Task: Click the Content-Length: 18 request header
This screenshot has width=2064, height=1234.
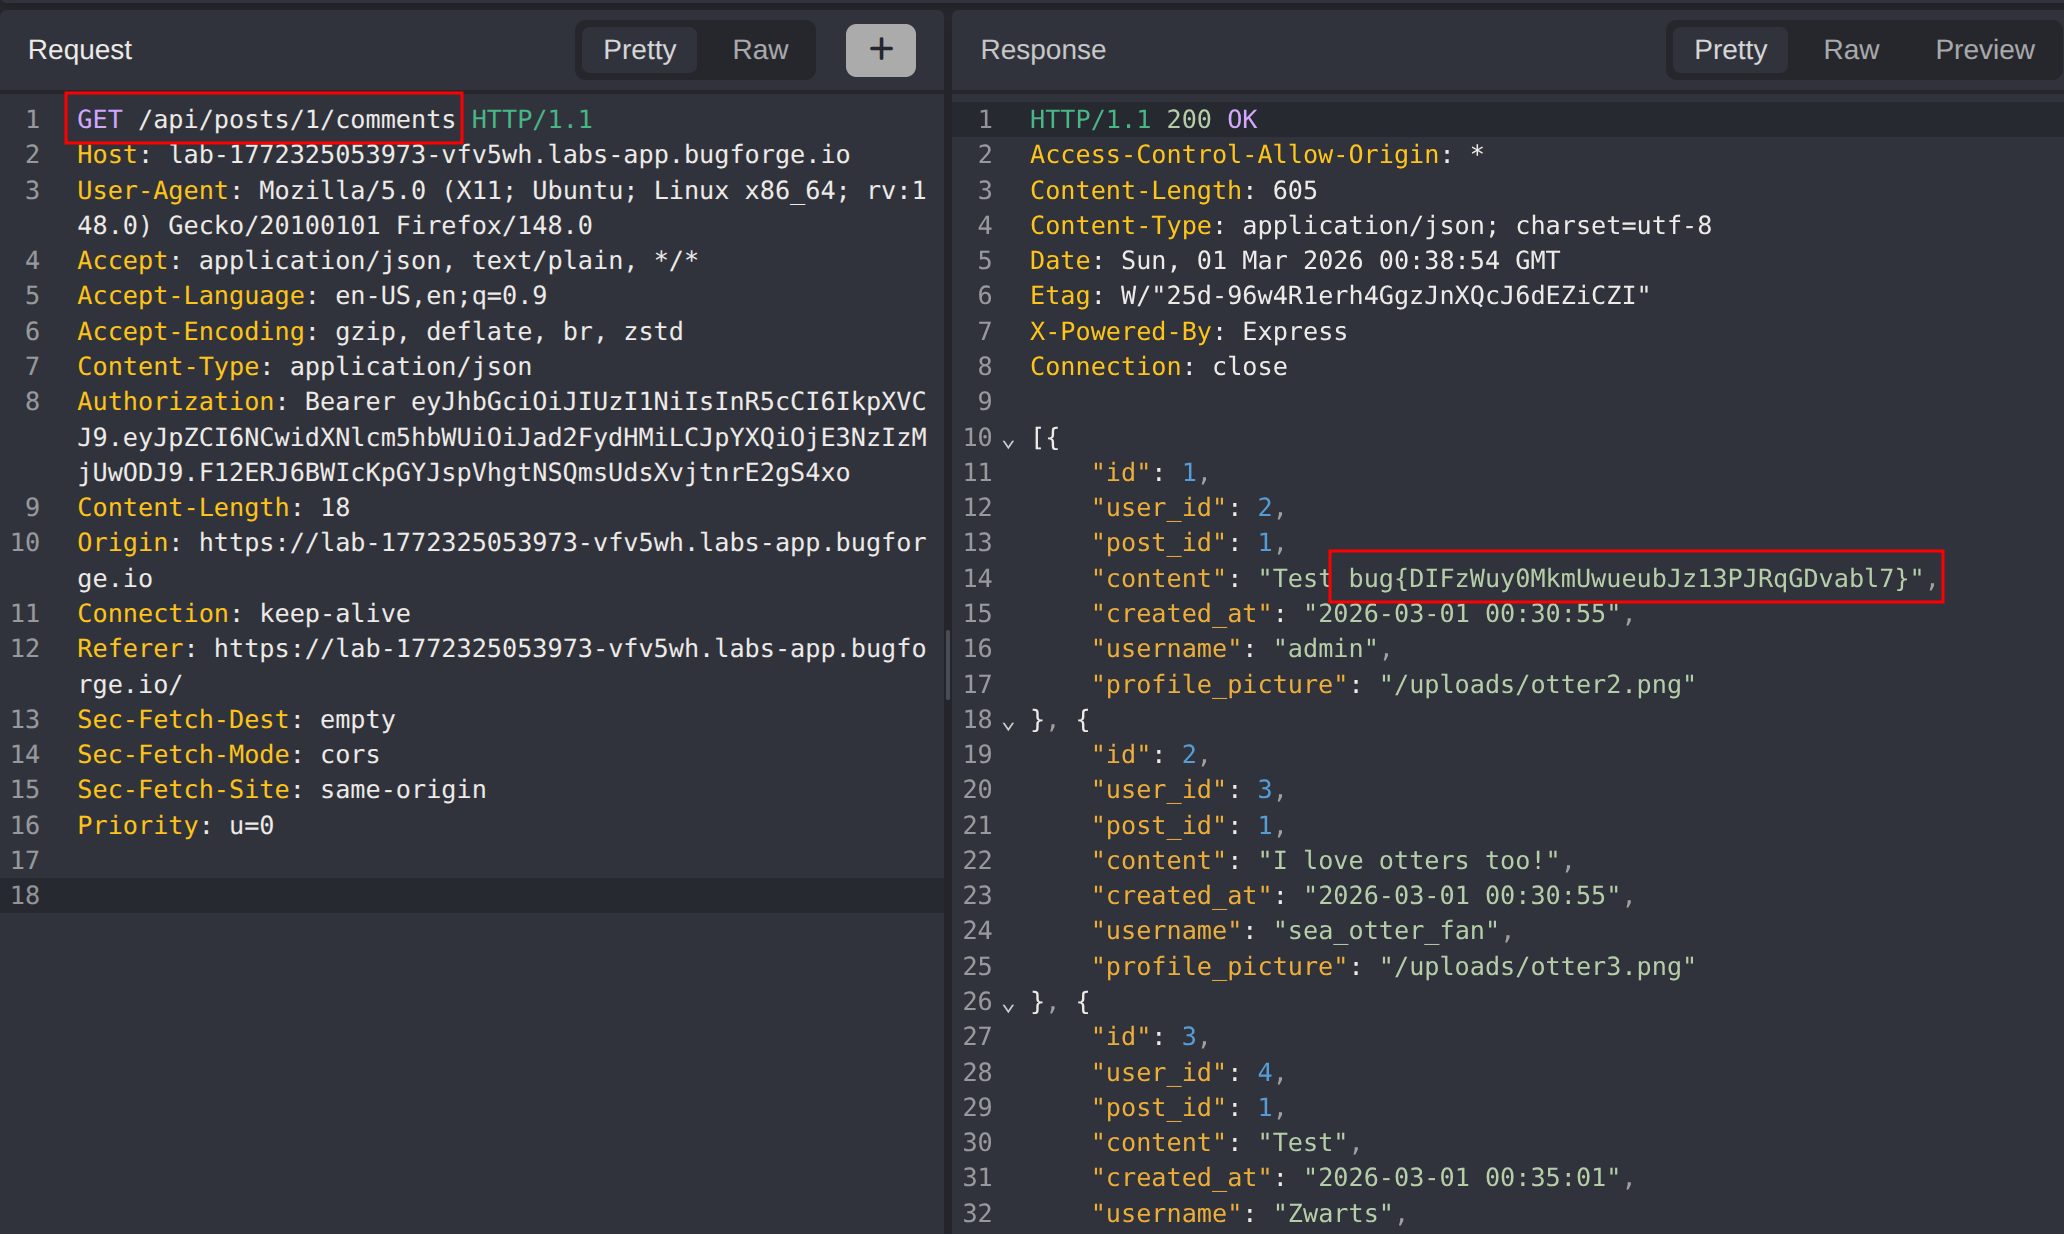Action: pos(213,508)
